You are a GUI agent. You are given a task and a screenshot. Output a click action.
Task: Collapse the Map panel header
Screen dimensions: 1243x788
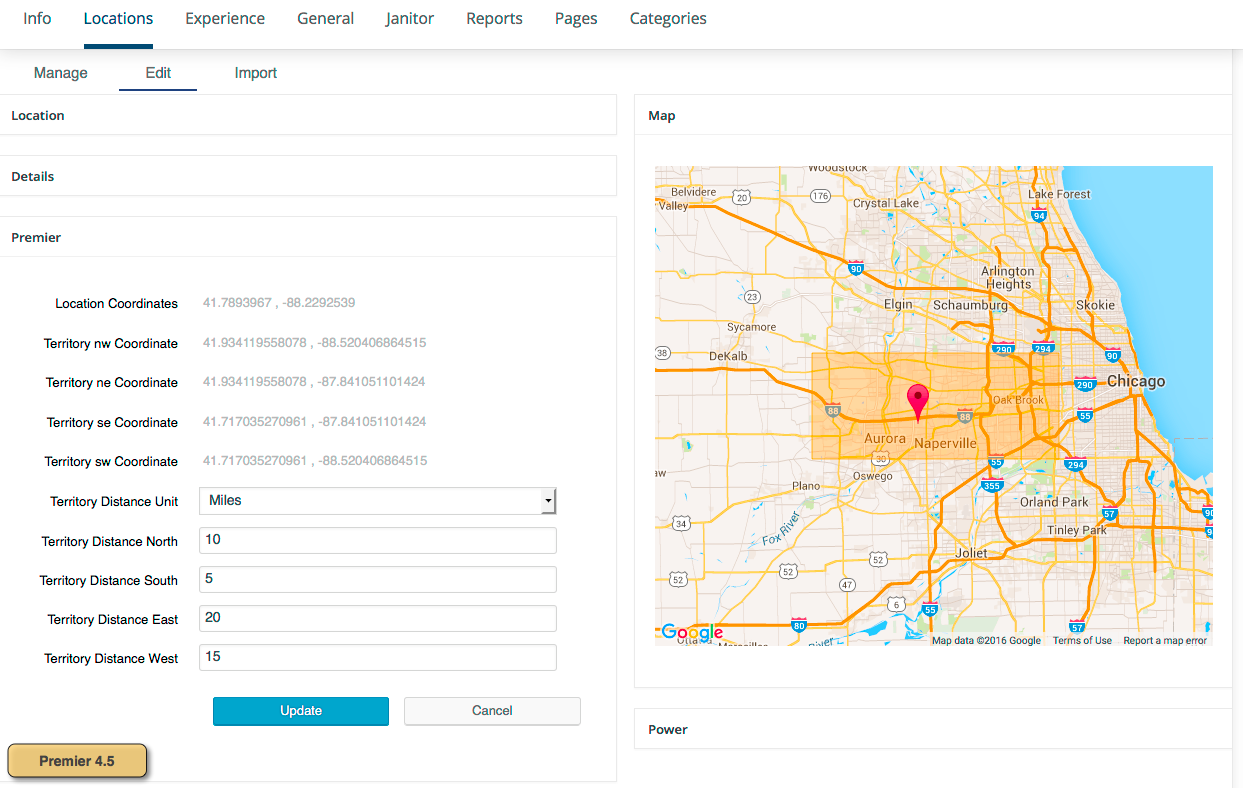click(x=933, y=115)
